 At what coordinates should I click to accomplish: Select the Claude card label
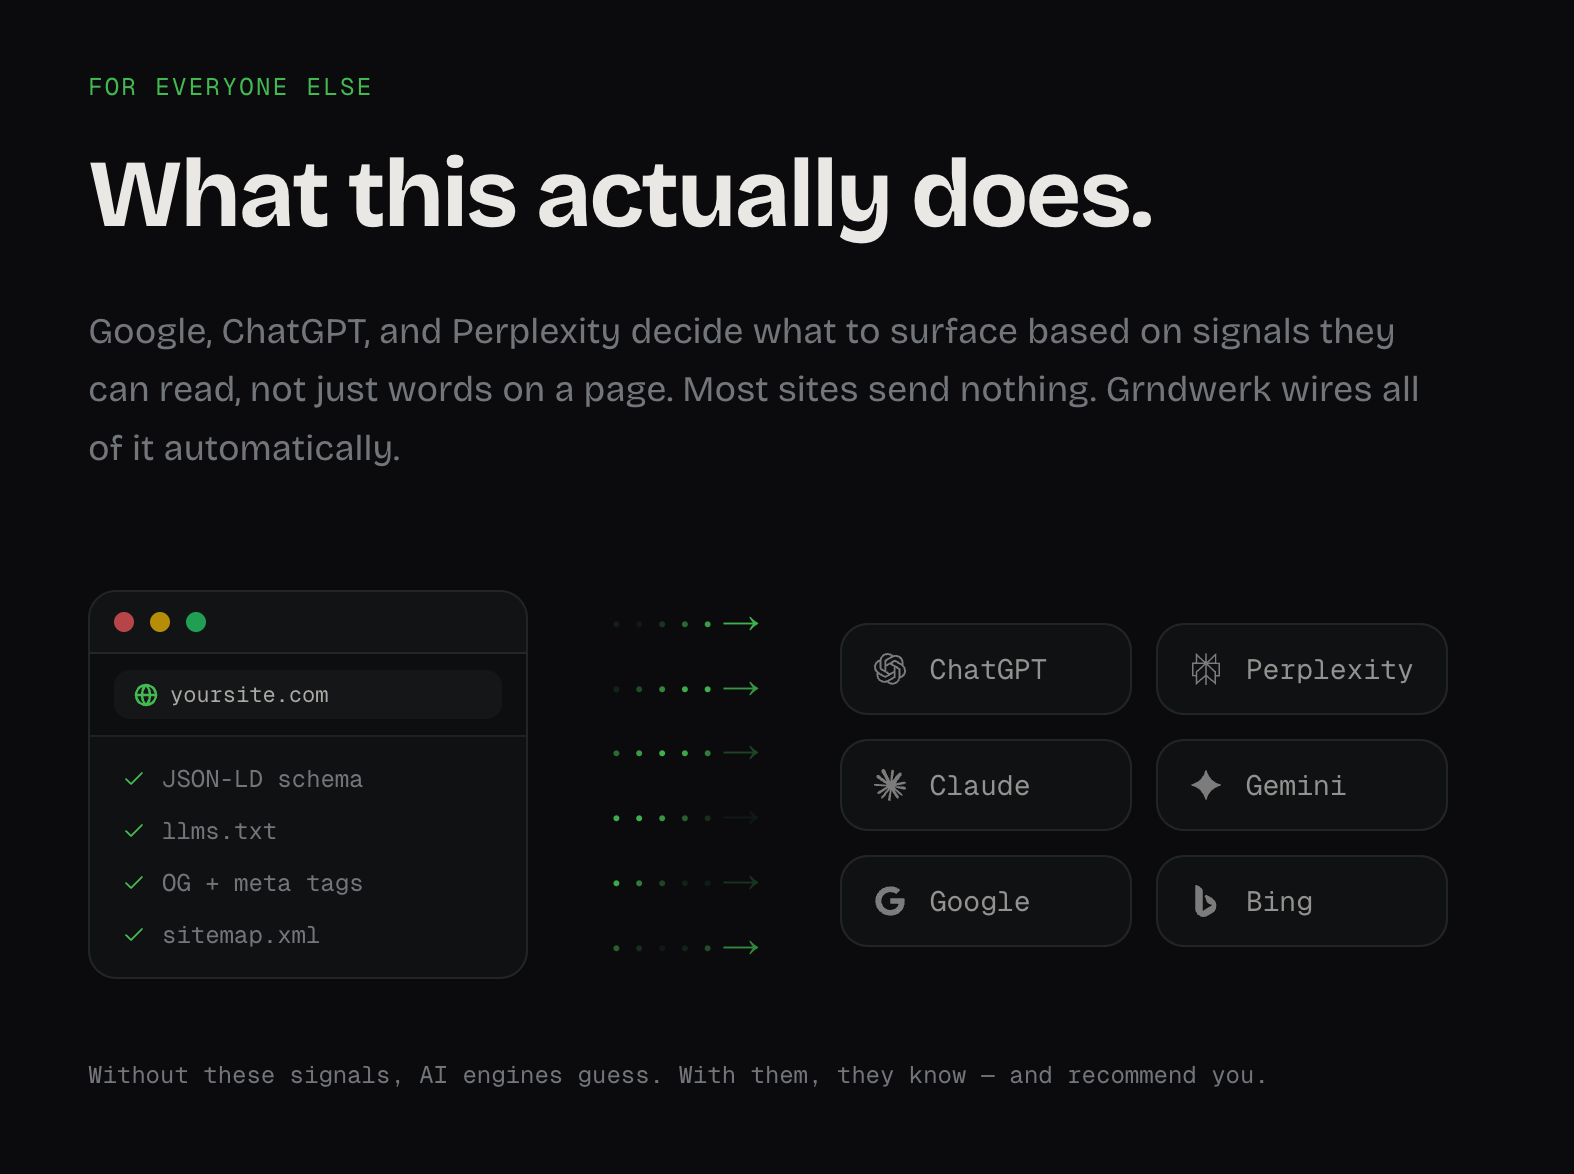coord(980,785)
